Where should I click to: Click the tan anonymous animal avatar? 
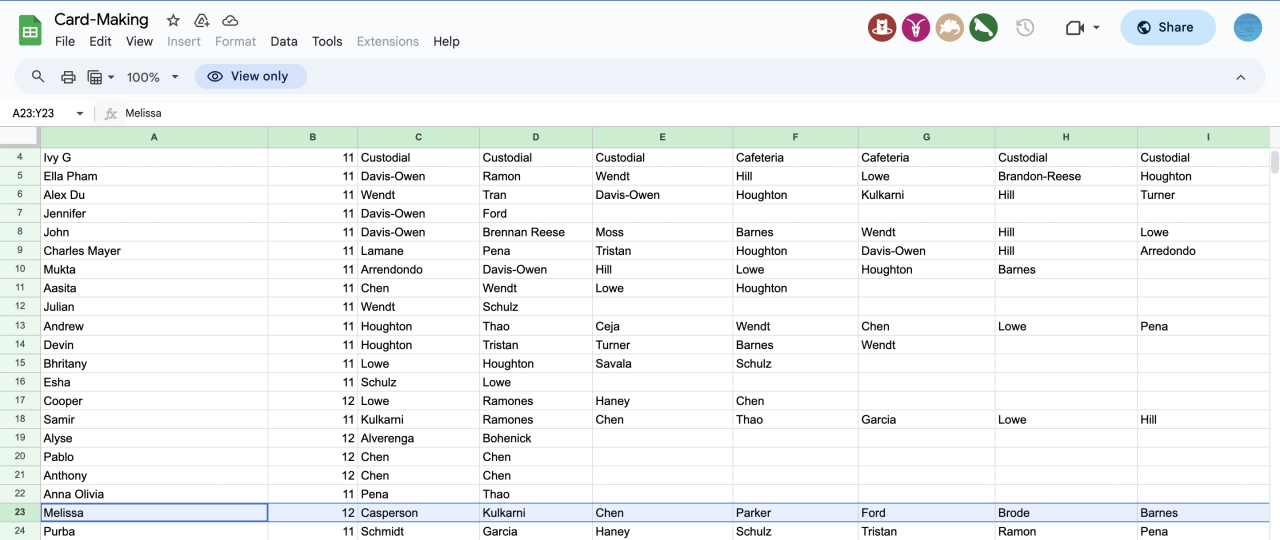coord(950,28)
